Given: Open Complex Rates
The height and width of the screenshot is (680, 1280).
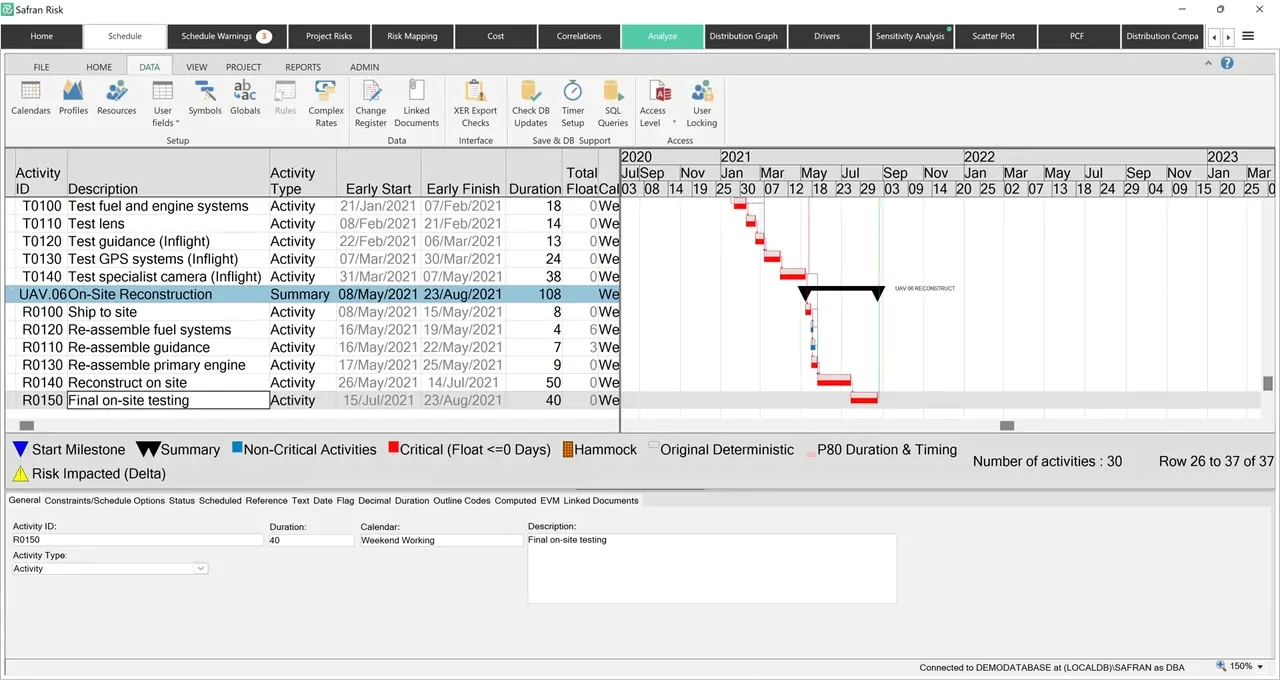Looking at the screenshot, I should pos(326,104).
